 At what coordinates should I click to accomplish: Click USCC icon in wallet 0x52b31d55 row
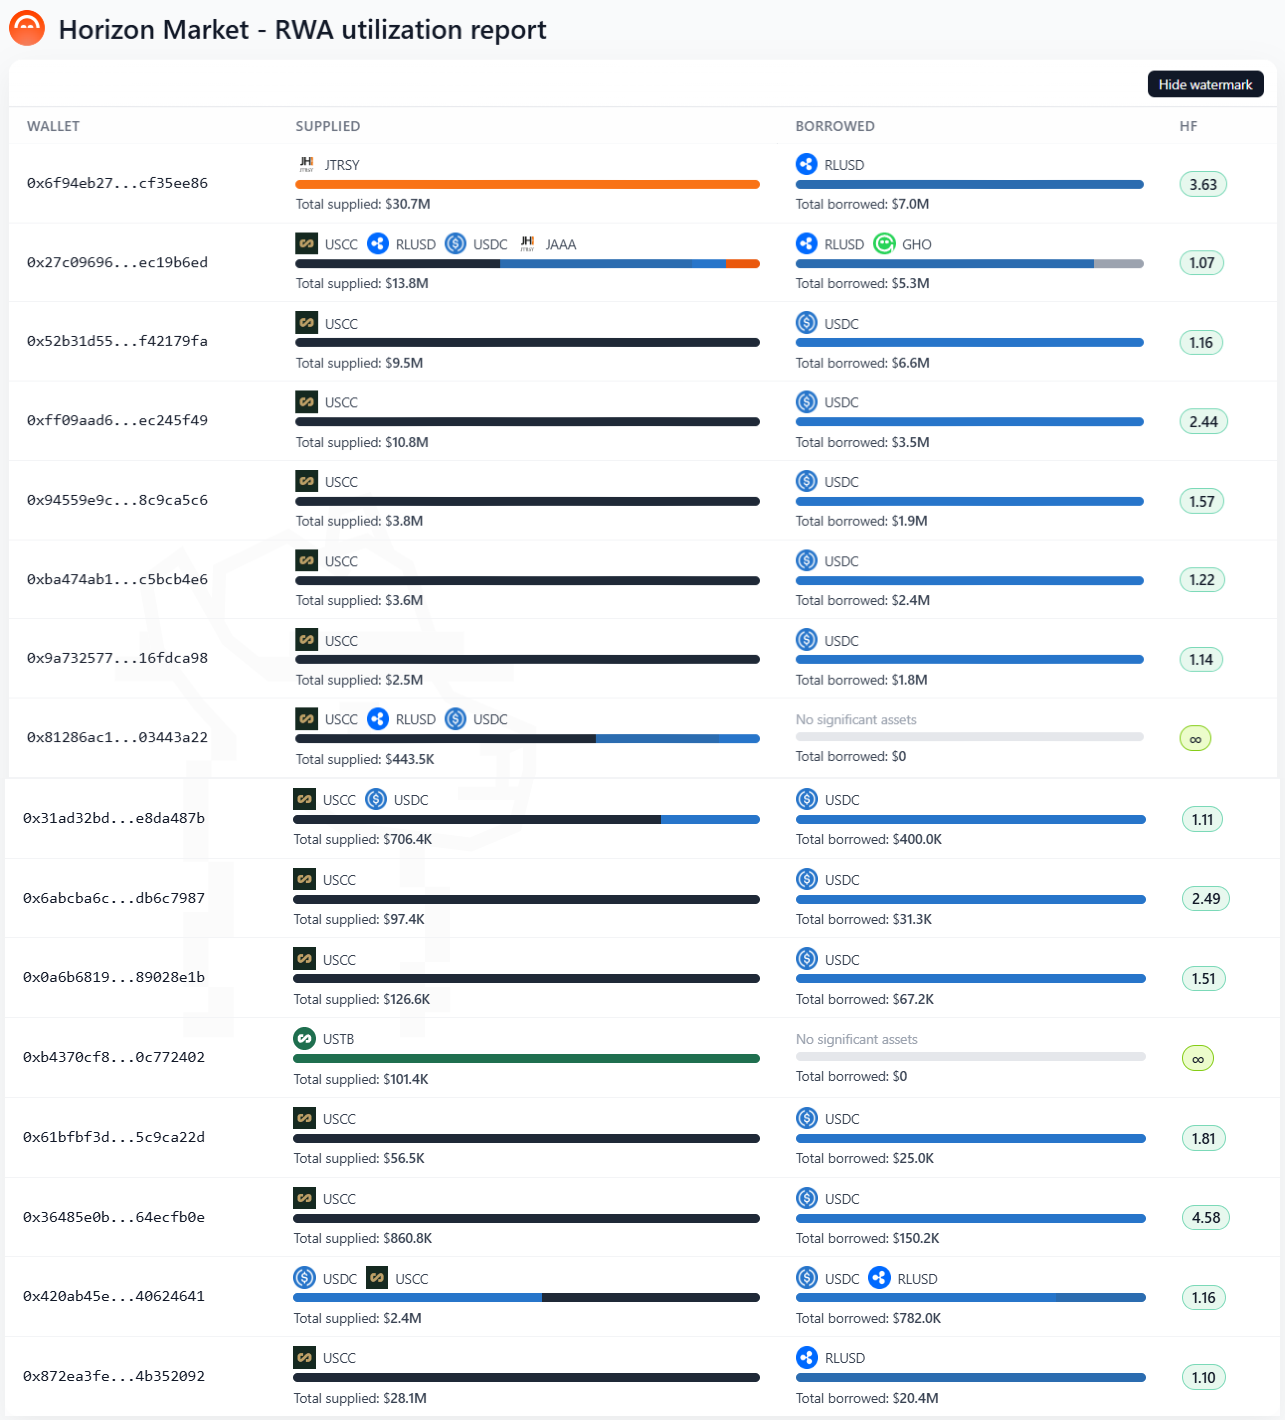pyautogui.click(x=307, y=323)
